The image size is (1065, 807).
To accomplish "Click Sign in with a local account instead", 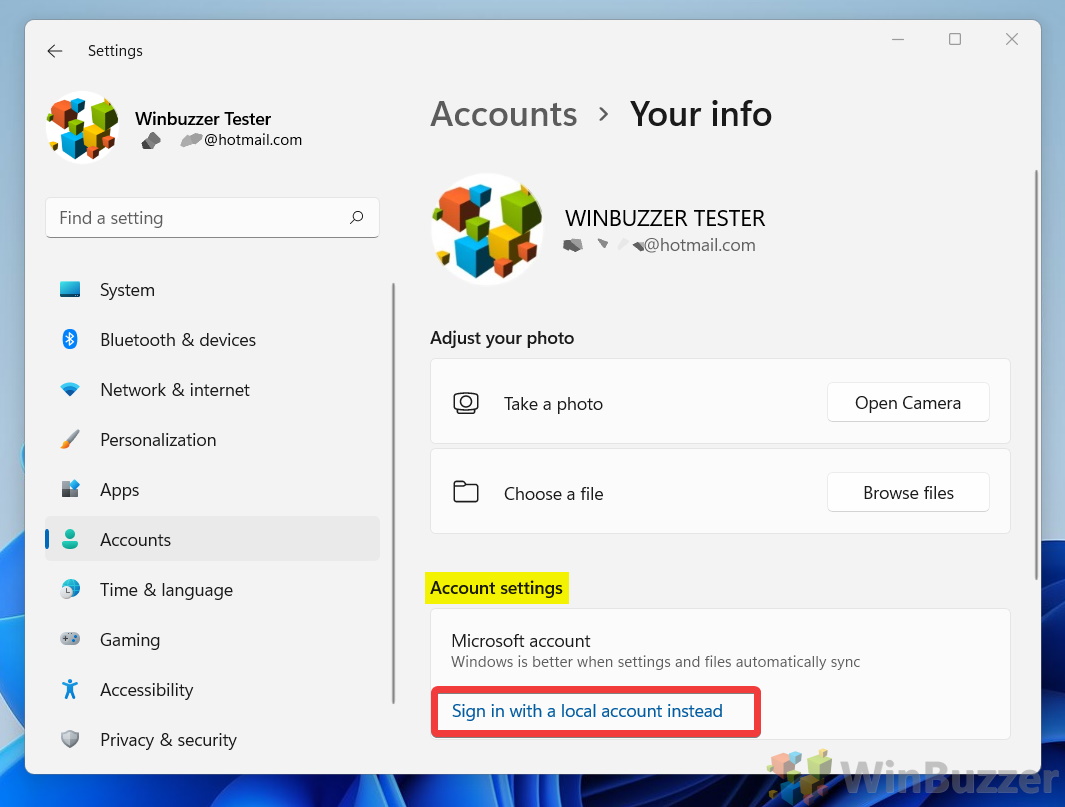I will (x=587, y=711).
